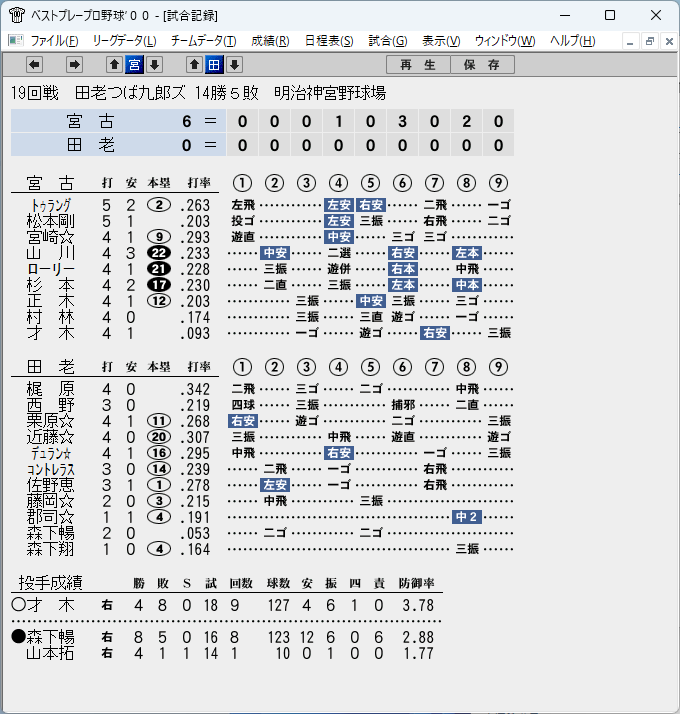Select the blue 宮 team icon
Viewport: 680px width, 714px height.
click(x=134, y=65)
